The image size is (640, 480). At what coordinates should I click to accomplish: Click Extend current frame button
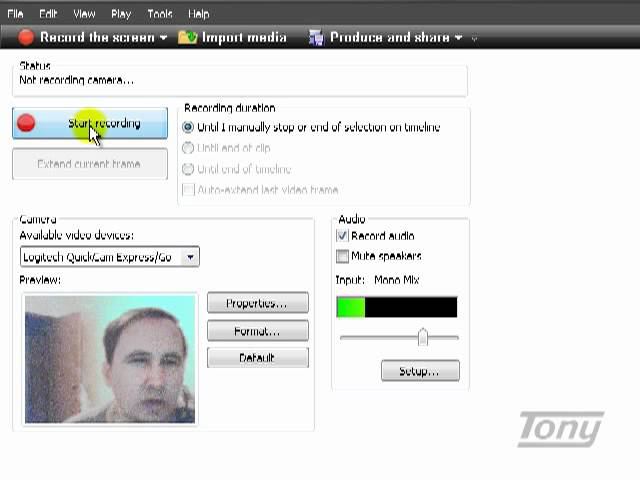pos(90,164)
